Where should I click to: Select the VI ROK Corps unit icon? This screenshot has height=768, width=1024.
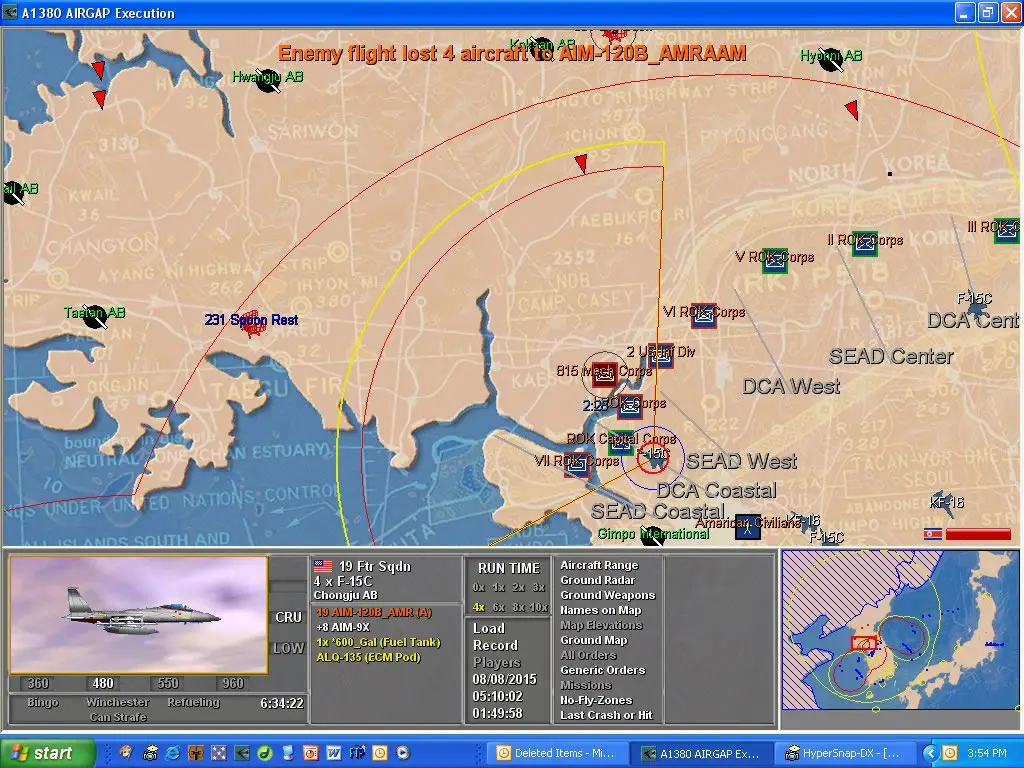tap(703, 316)
